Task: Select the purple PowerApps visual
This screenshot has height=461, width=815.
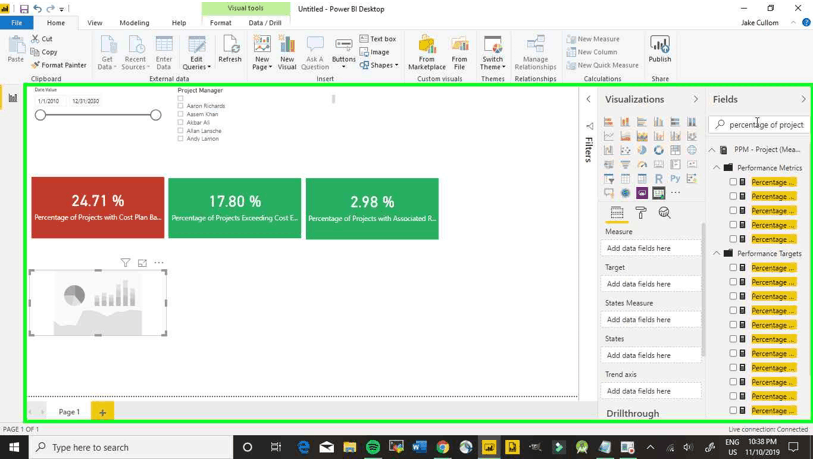Action: click(642, 193)
